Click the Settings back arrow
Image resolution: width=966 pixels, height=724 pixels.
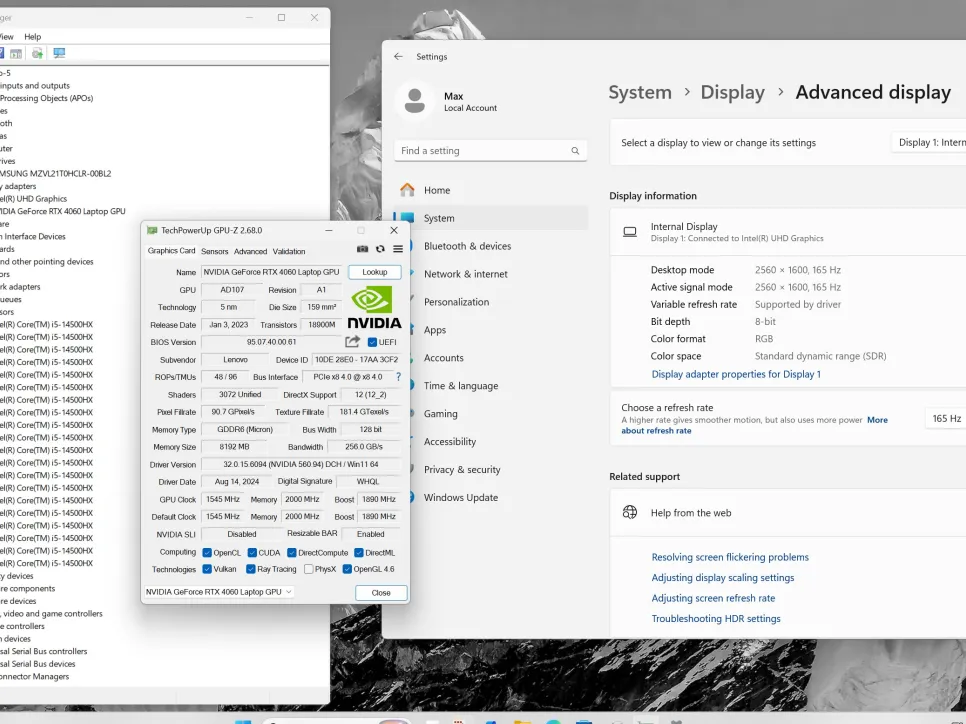click(x=398, y=57)
